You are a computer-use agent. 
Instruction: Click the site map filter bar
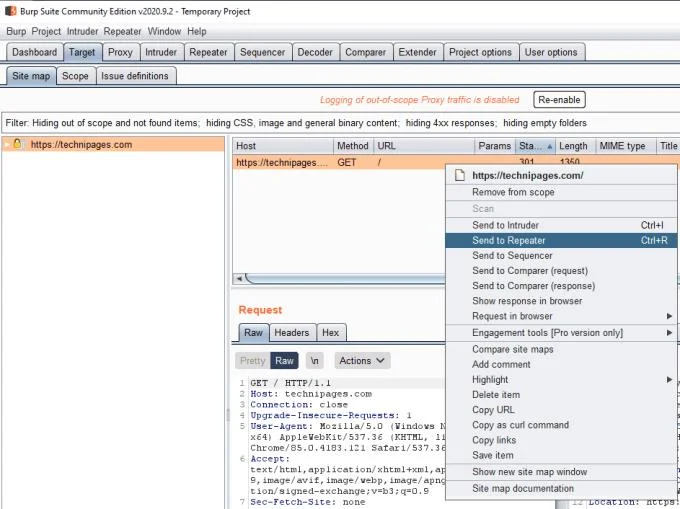tap(340, 123)
